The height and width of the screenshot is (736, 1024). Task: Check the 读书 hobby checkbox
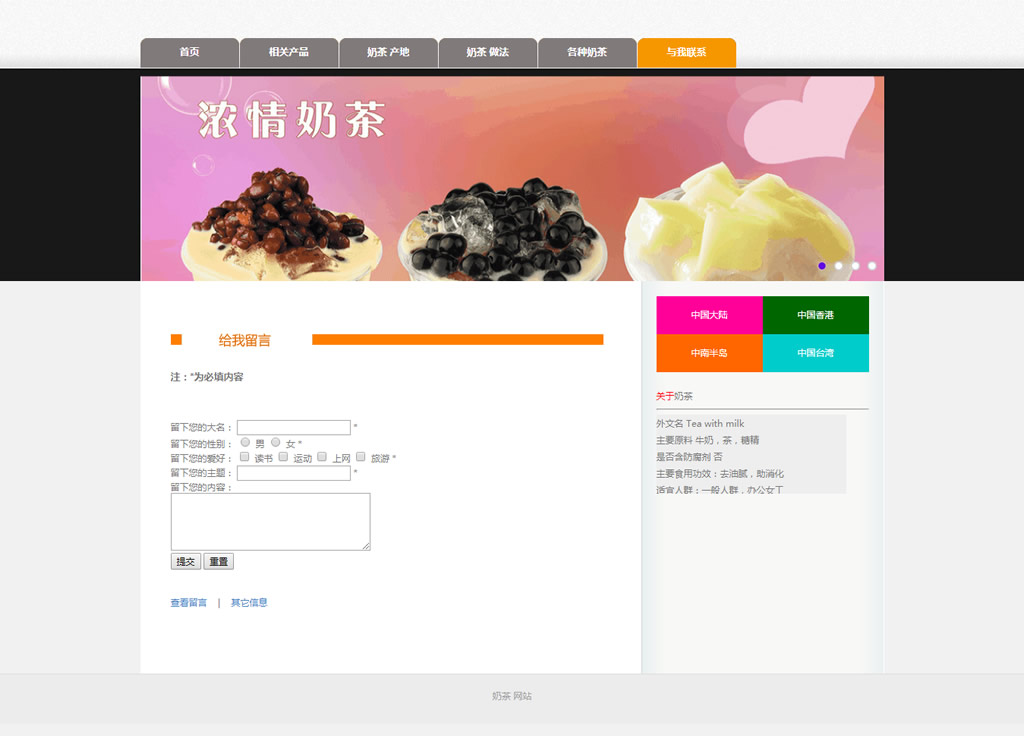[245, 457]
